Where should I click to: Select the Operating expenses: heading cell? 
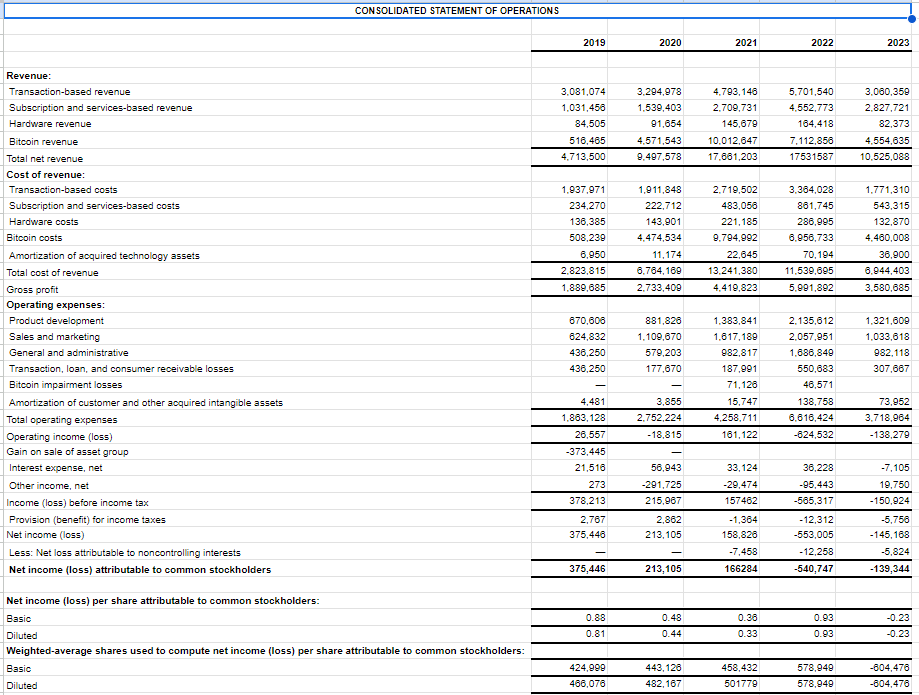(57, 304)
